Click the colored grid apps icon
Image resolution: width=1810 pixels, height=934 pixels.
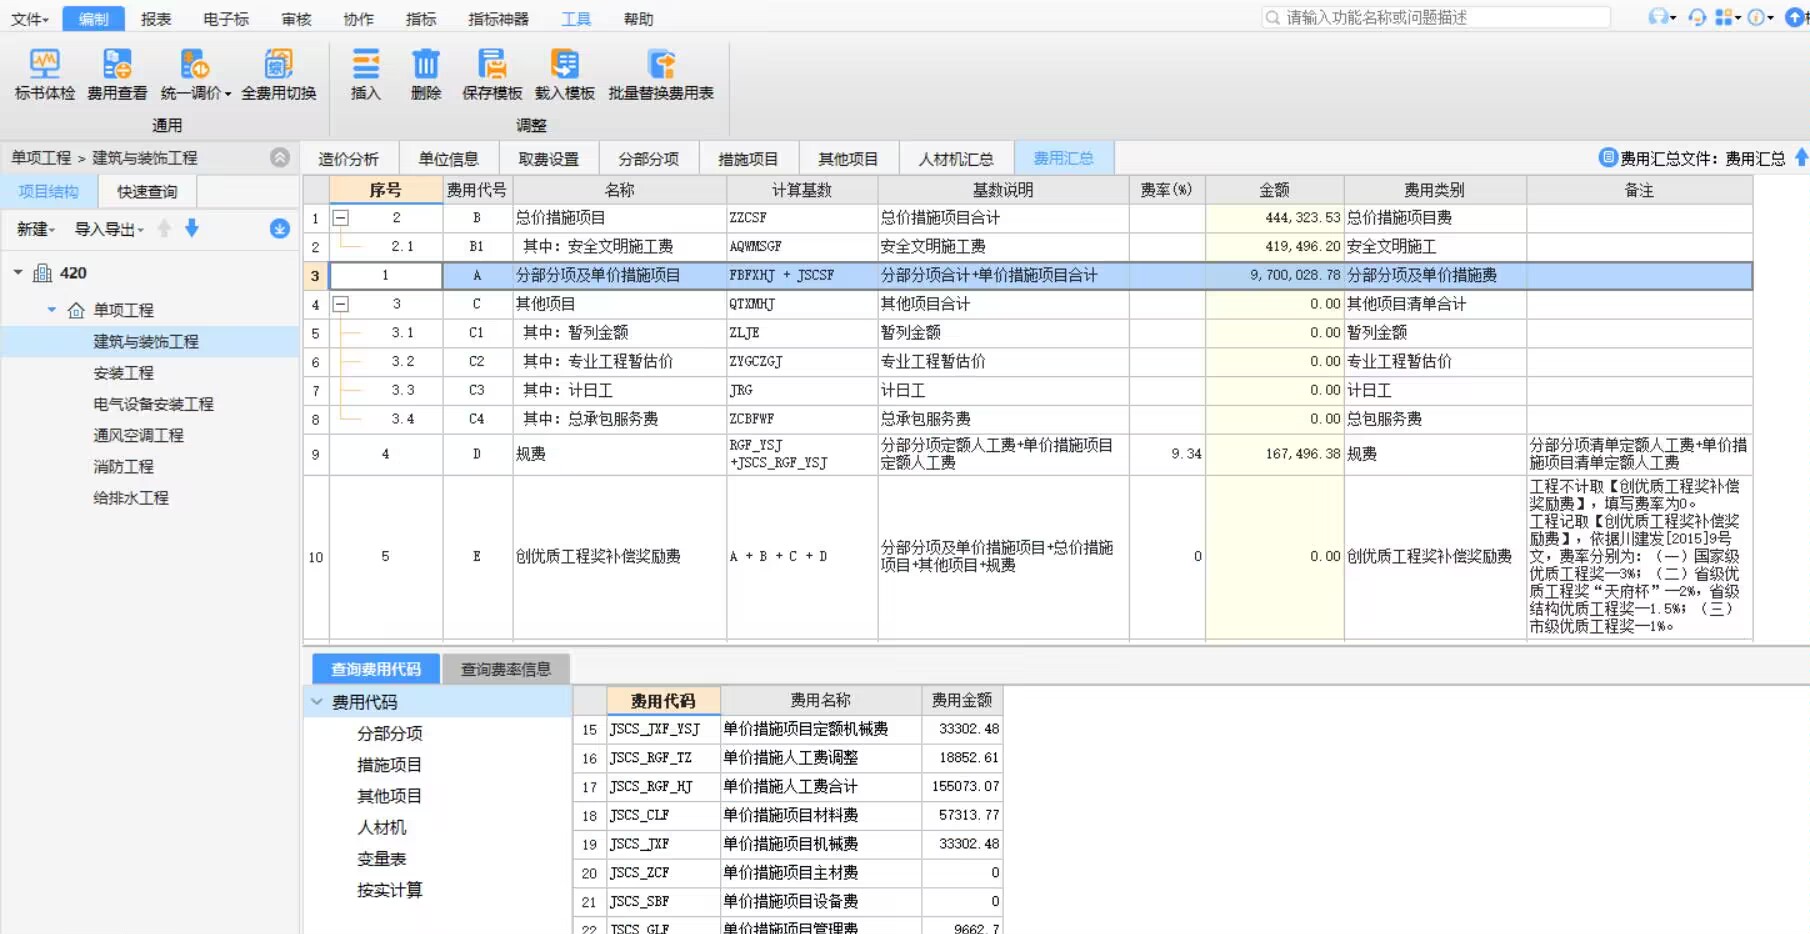[1724, 17]
